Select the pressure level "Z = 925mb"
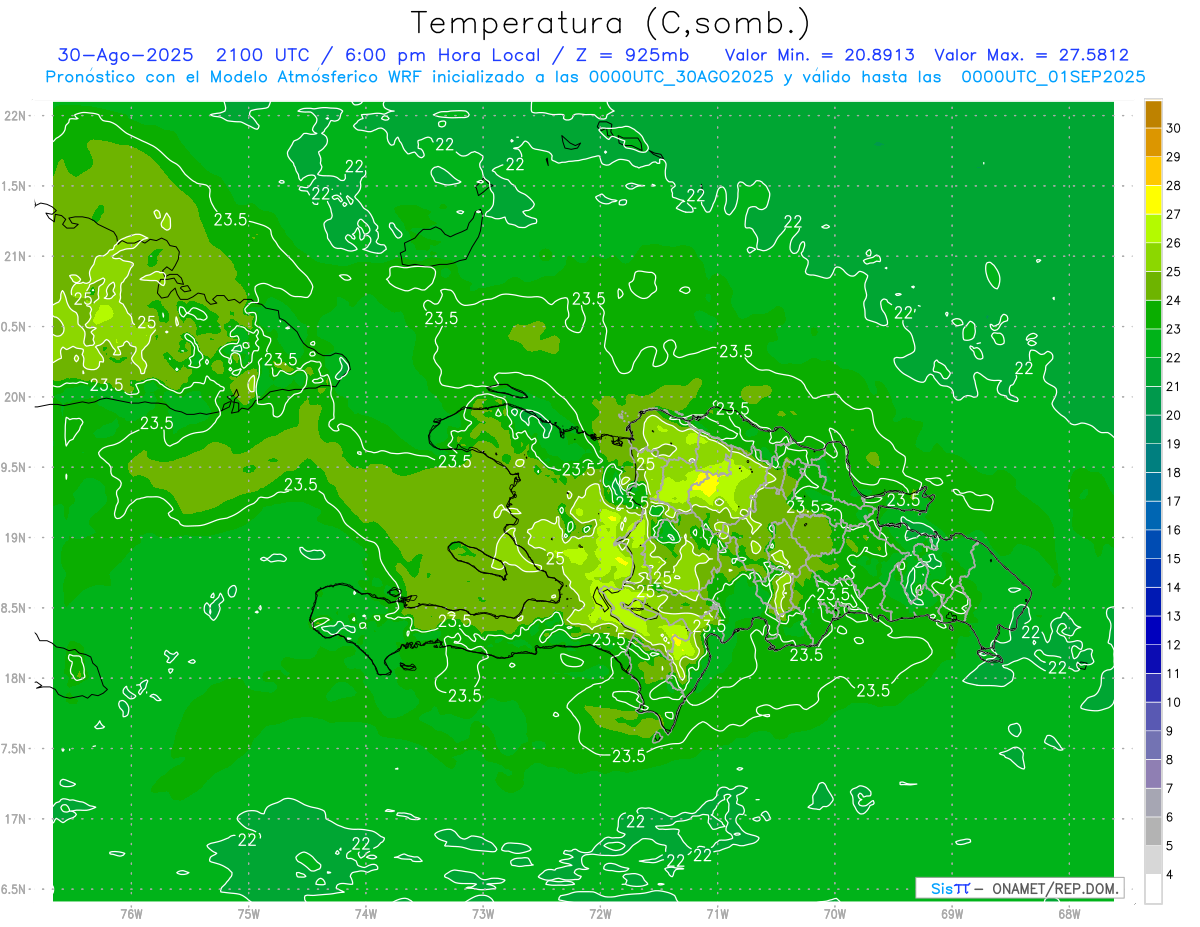The height and width of the screenshot is (927, 1200). 632,55
